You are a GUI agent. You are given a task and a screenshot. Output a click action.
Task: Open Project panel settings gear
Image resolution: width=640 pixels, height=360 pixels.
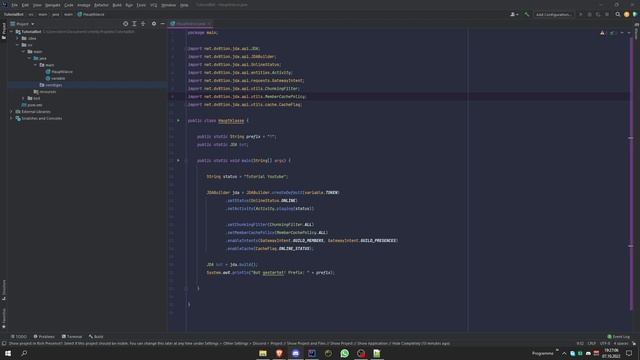[154, 24]
